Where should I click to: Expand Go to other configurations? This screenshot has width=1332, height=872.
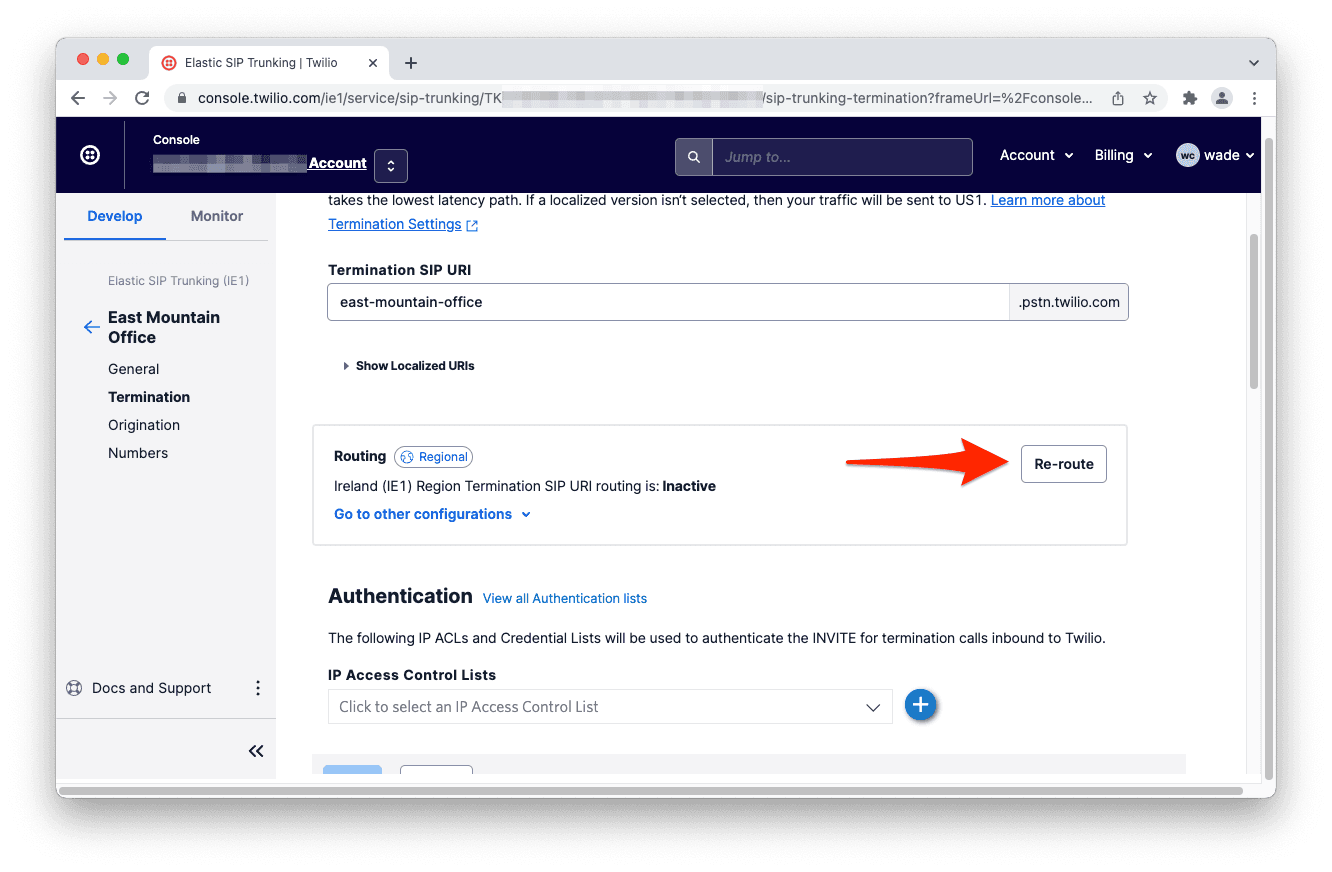pos(432,514)
